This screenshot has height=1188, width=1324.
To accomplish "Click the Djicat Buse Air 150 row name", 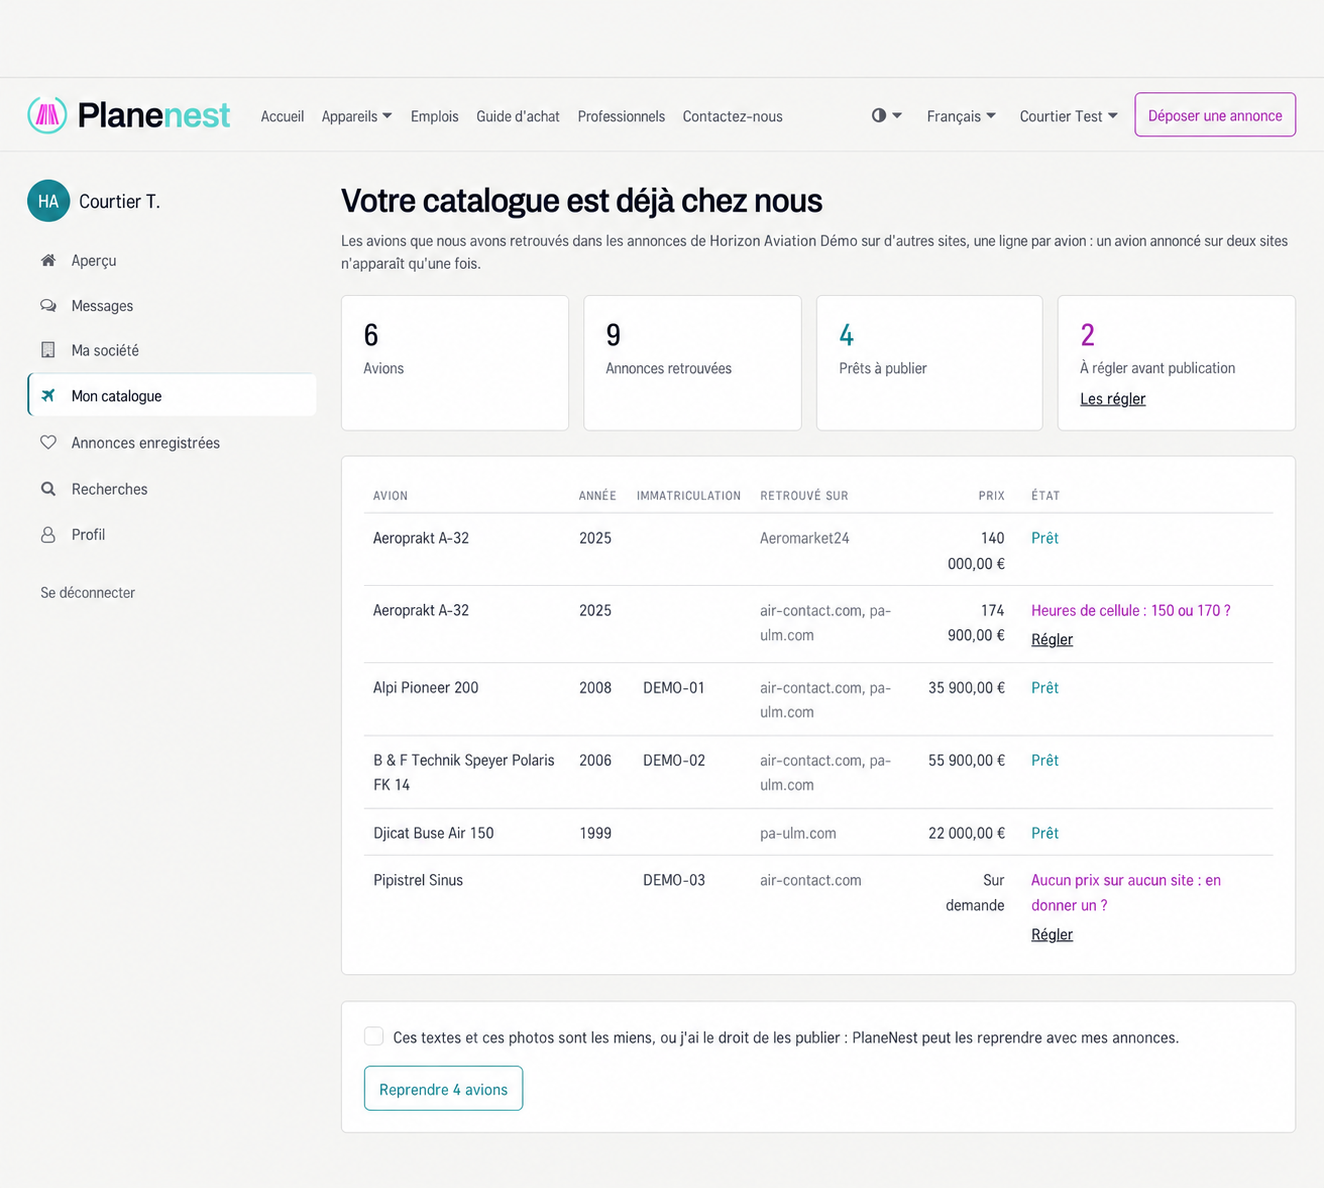I will 433,833.
